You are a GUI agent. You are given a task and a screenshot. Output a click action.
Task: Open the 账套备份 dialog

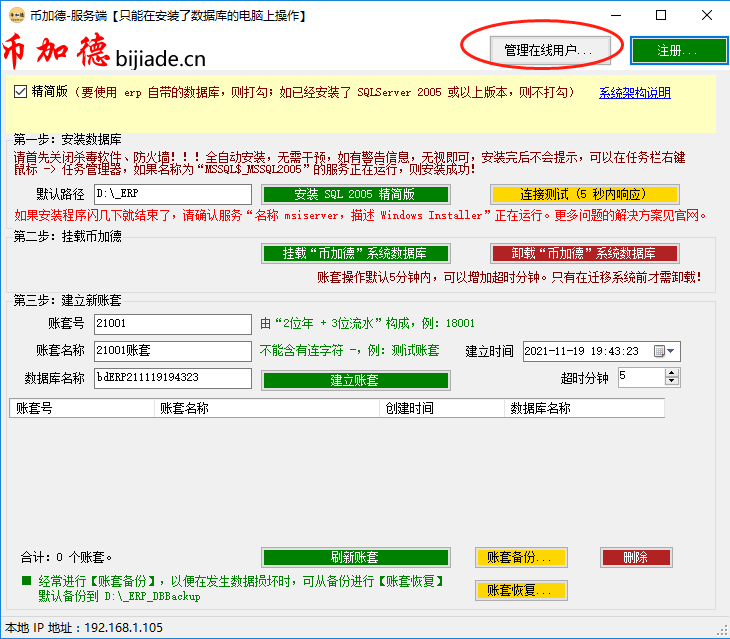520,557
